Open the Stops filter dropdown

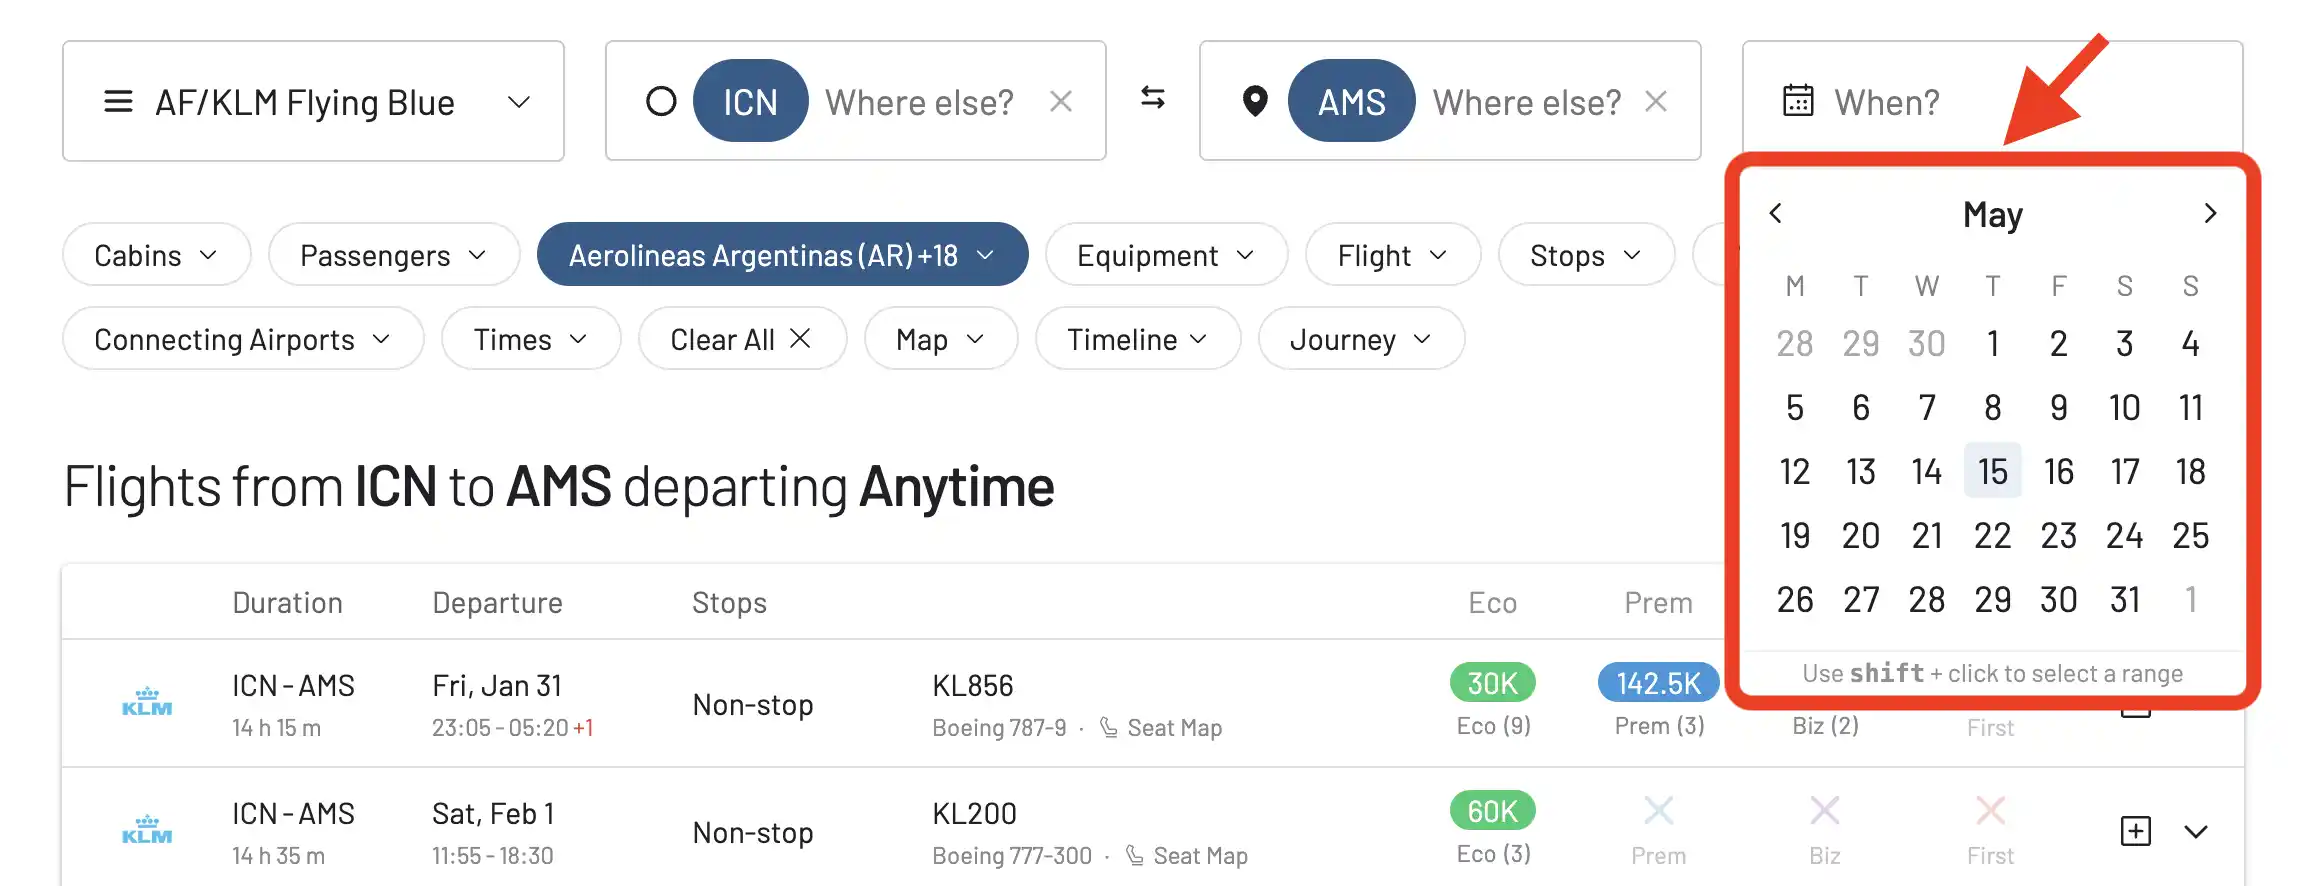coord(1586,255)
